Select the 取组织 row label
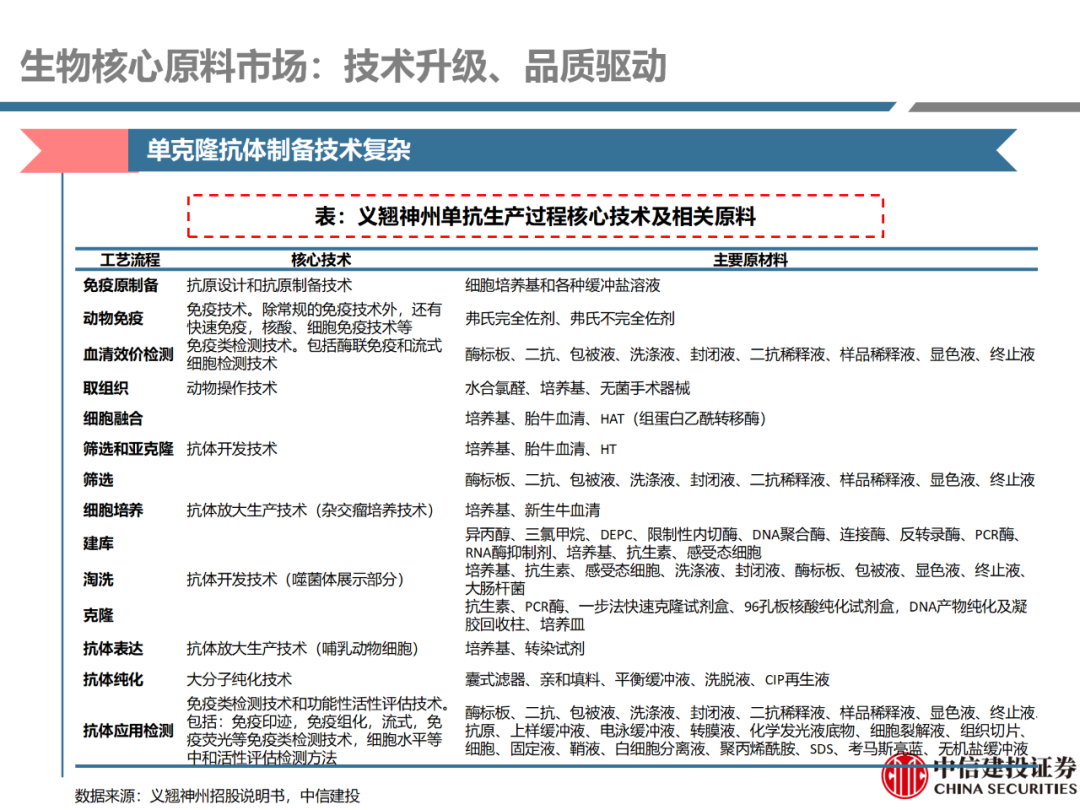The width and height of the screenshot is (1080, 810). 106,388
